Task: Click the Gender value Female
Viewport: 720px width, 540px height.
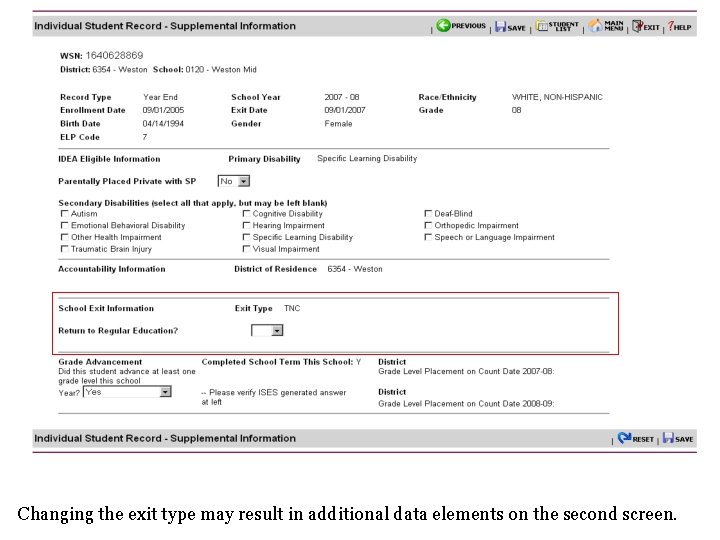Action: [338, 124]
